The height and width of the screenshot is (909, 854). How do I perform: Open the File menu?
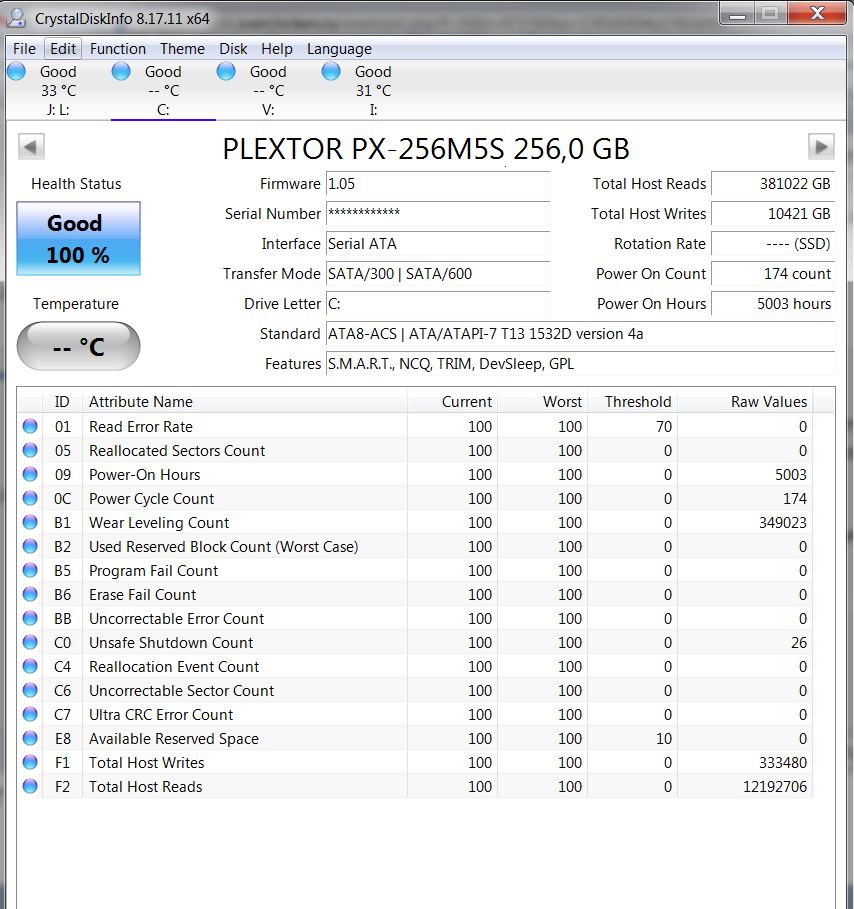pos(24,49)
